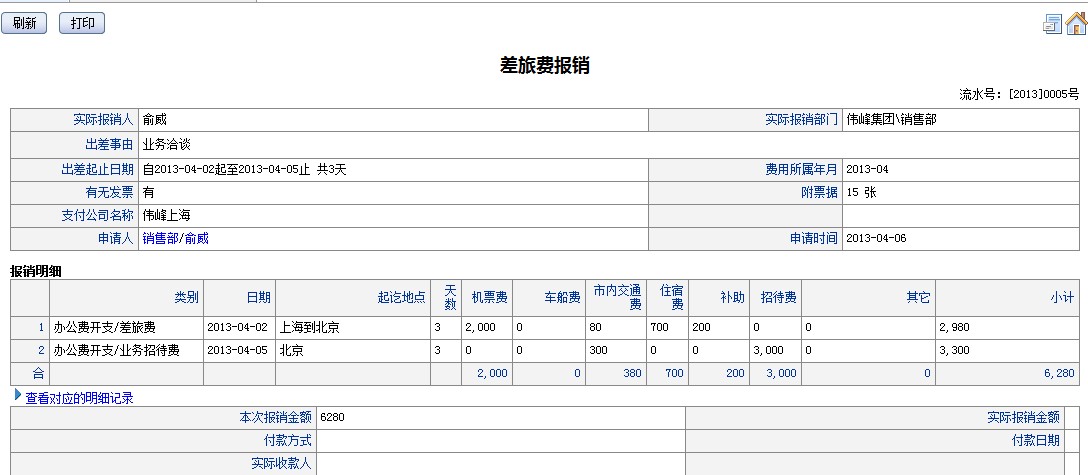Select row 2 city transport value 300

[599, 351]
